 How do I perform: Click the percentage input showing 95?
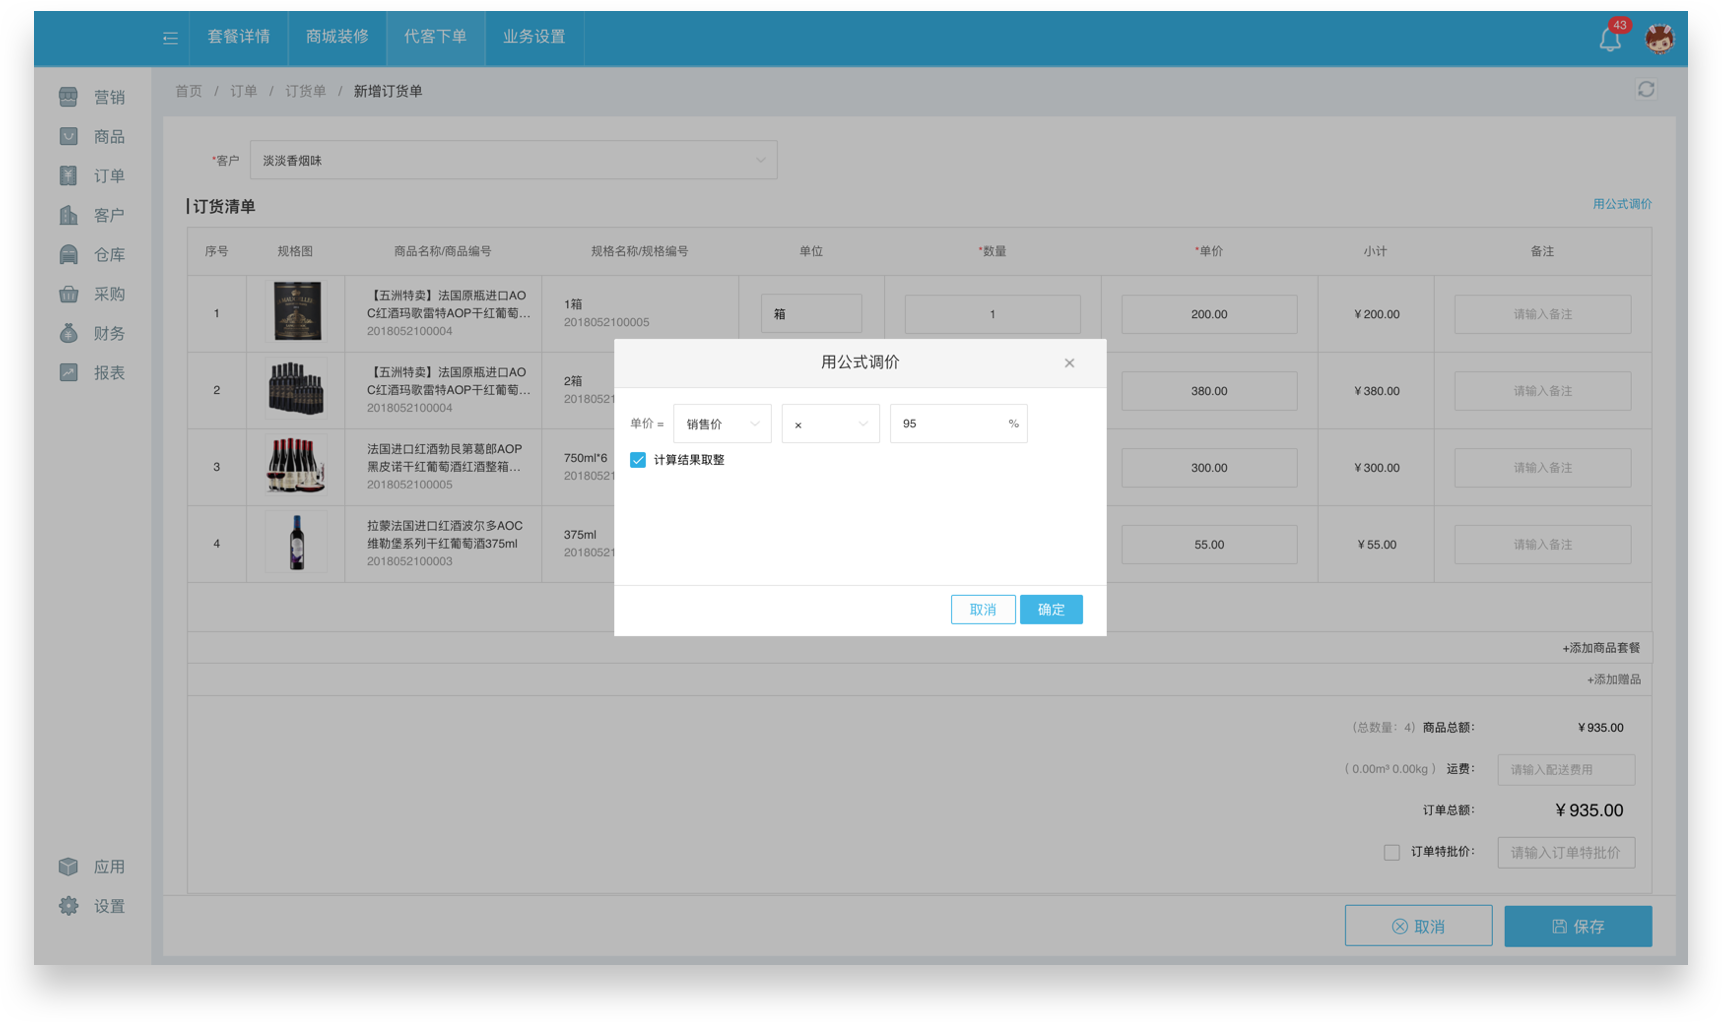948,424
